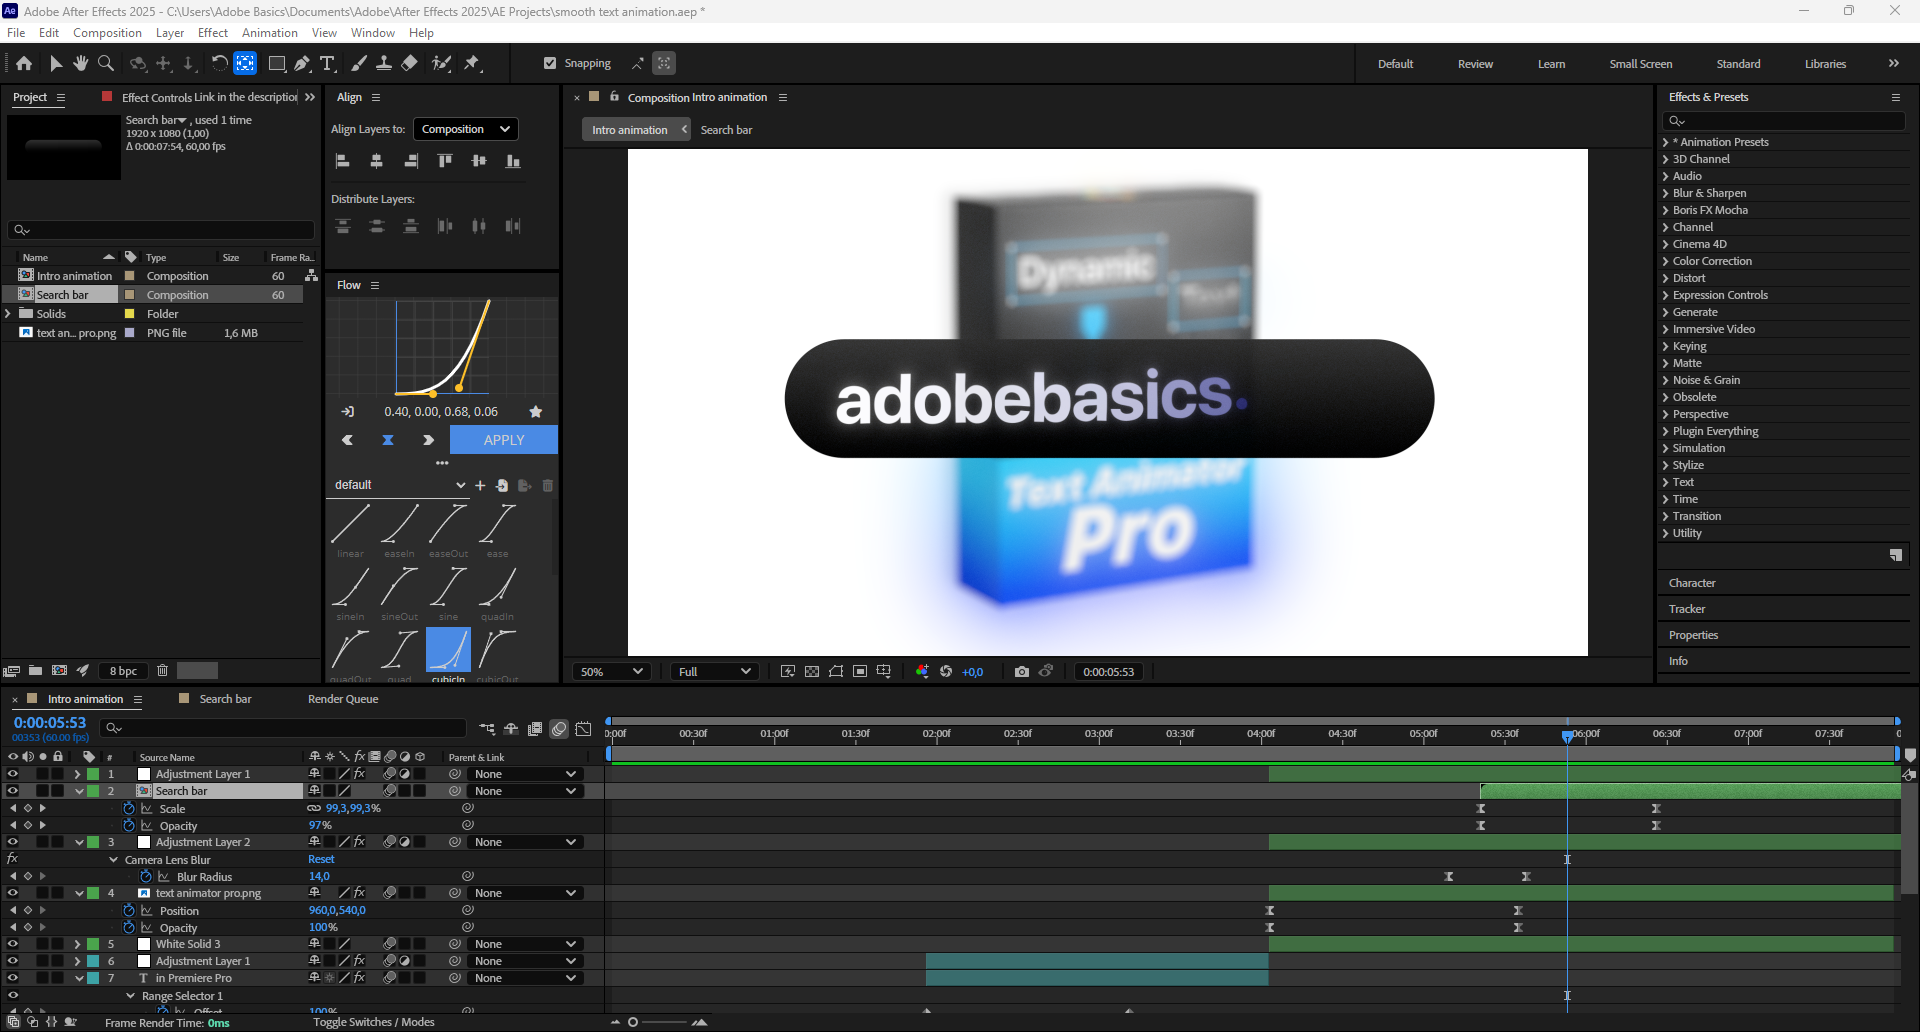This screenshot has width=1920, height=1032.
Task: Enable or disable the Snapping checkbox
Action: (549, 63)
